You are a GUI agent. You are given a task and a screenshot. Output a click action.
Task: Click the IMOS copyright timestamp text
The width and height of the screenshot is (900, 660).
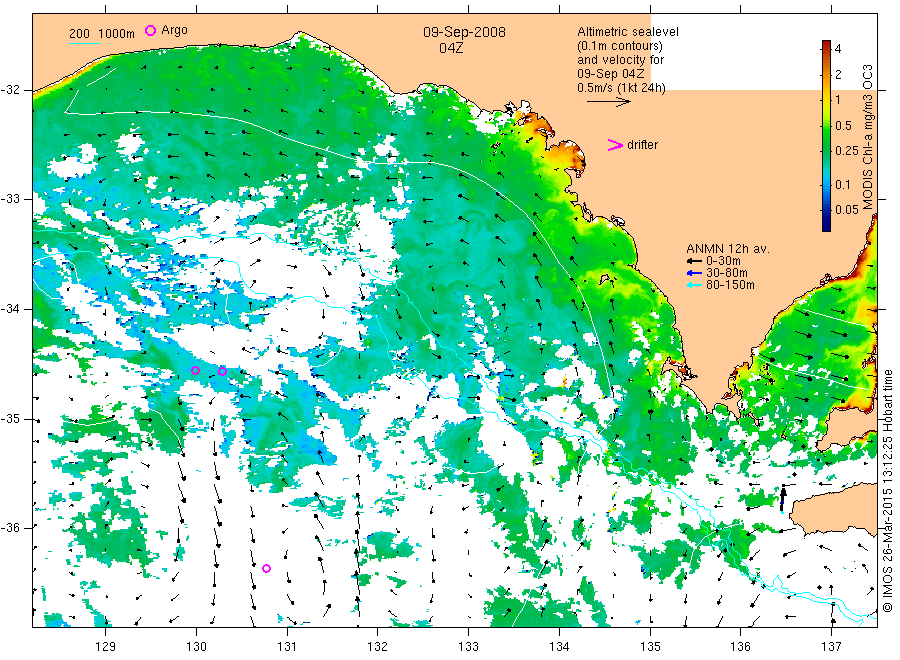[888, 491]
